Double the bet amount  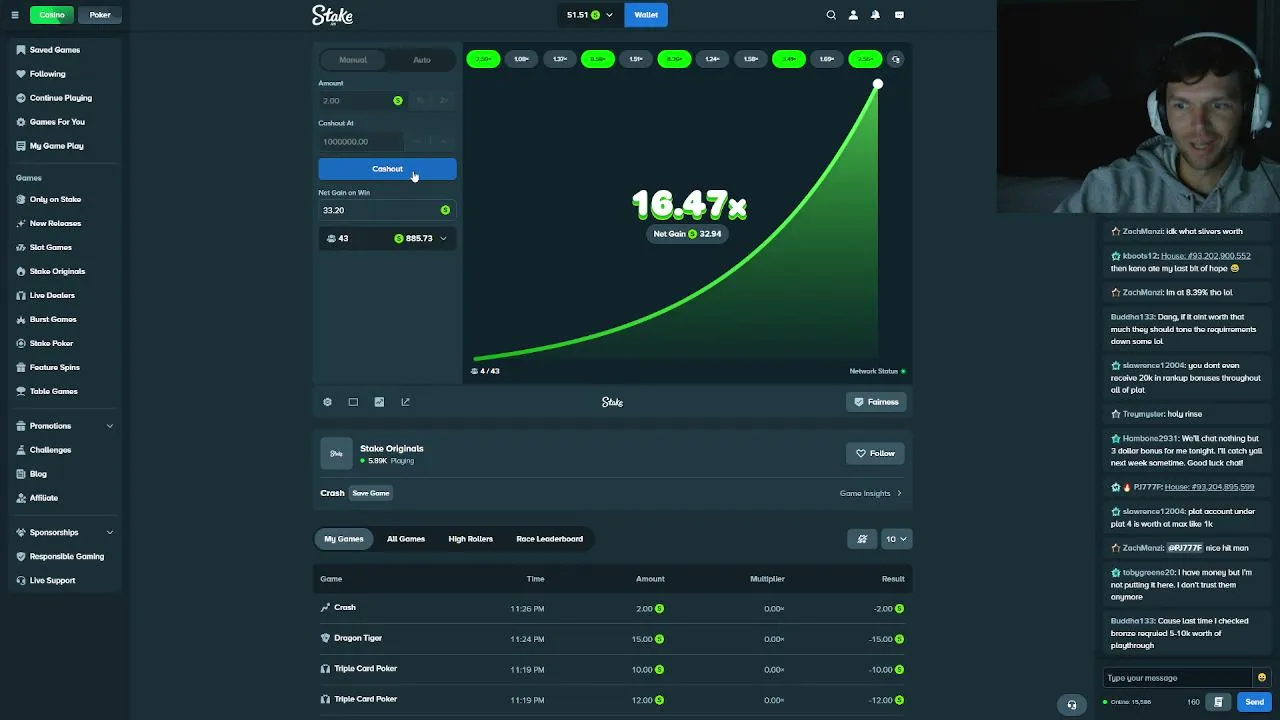444,101
